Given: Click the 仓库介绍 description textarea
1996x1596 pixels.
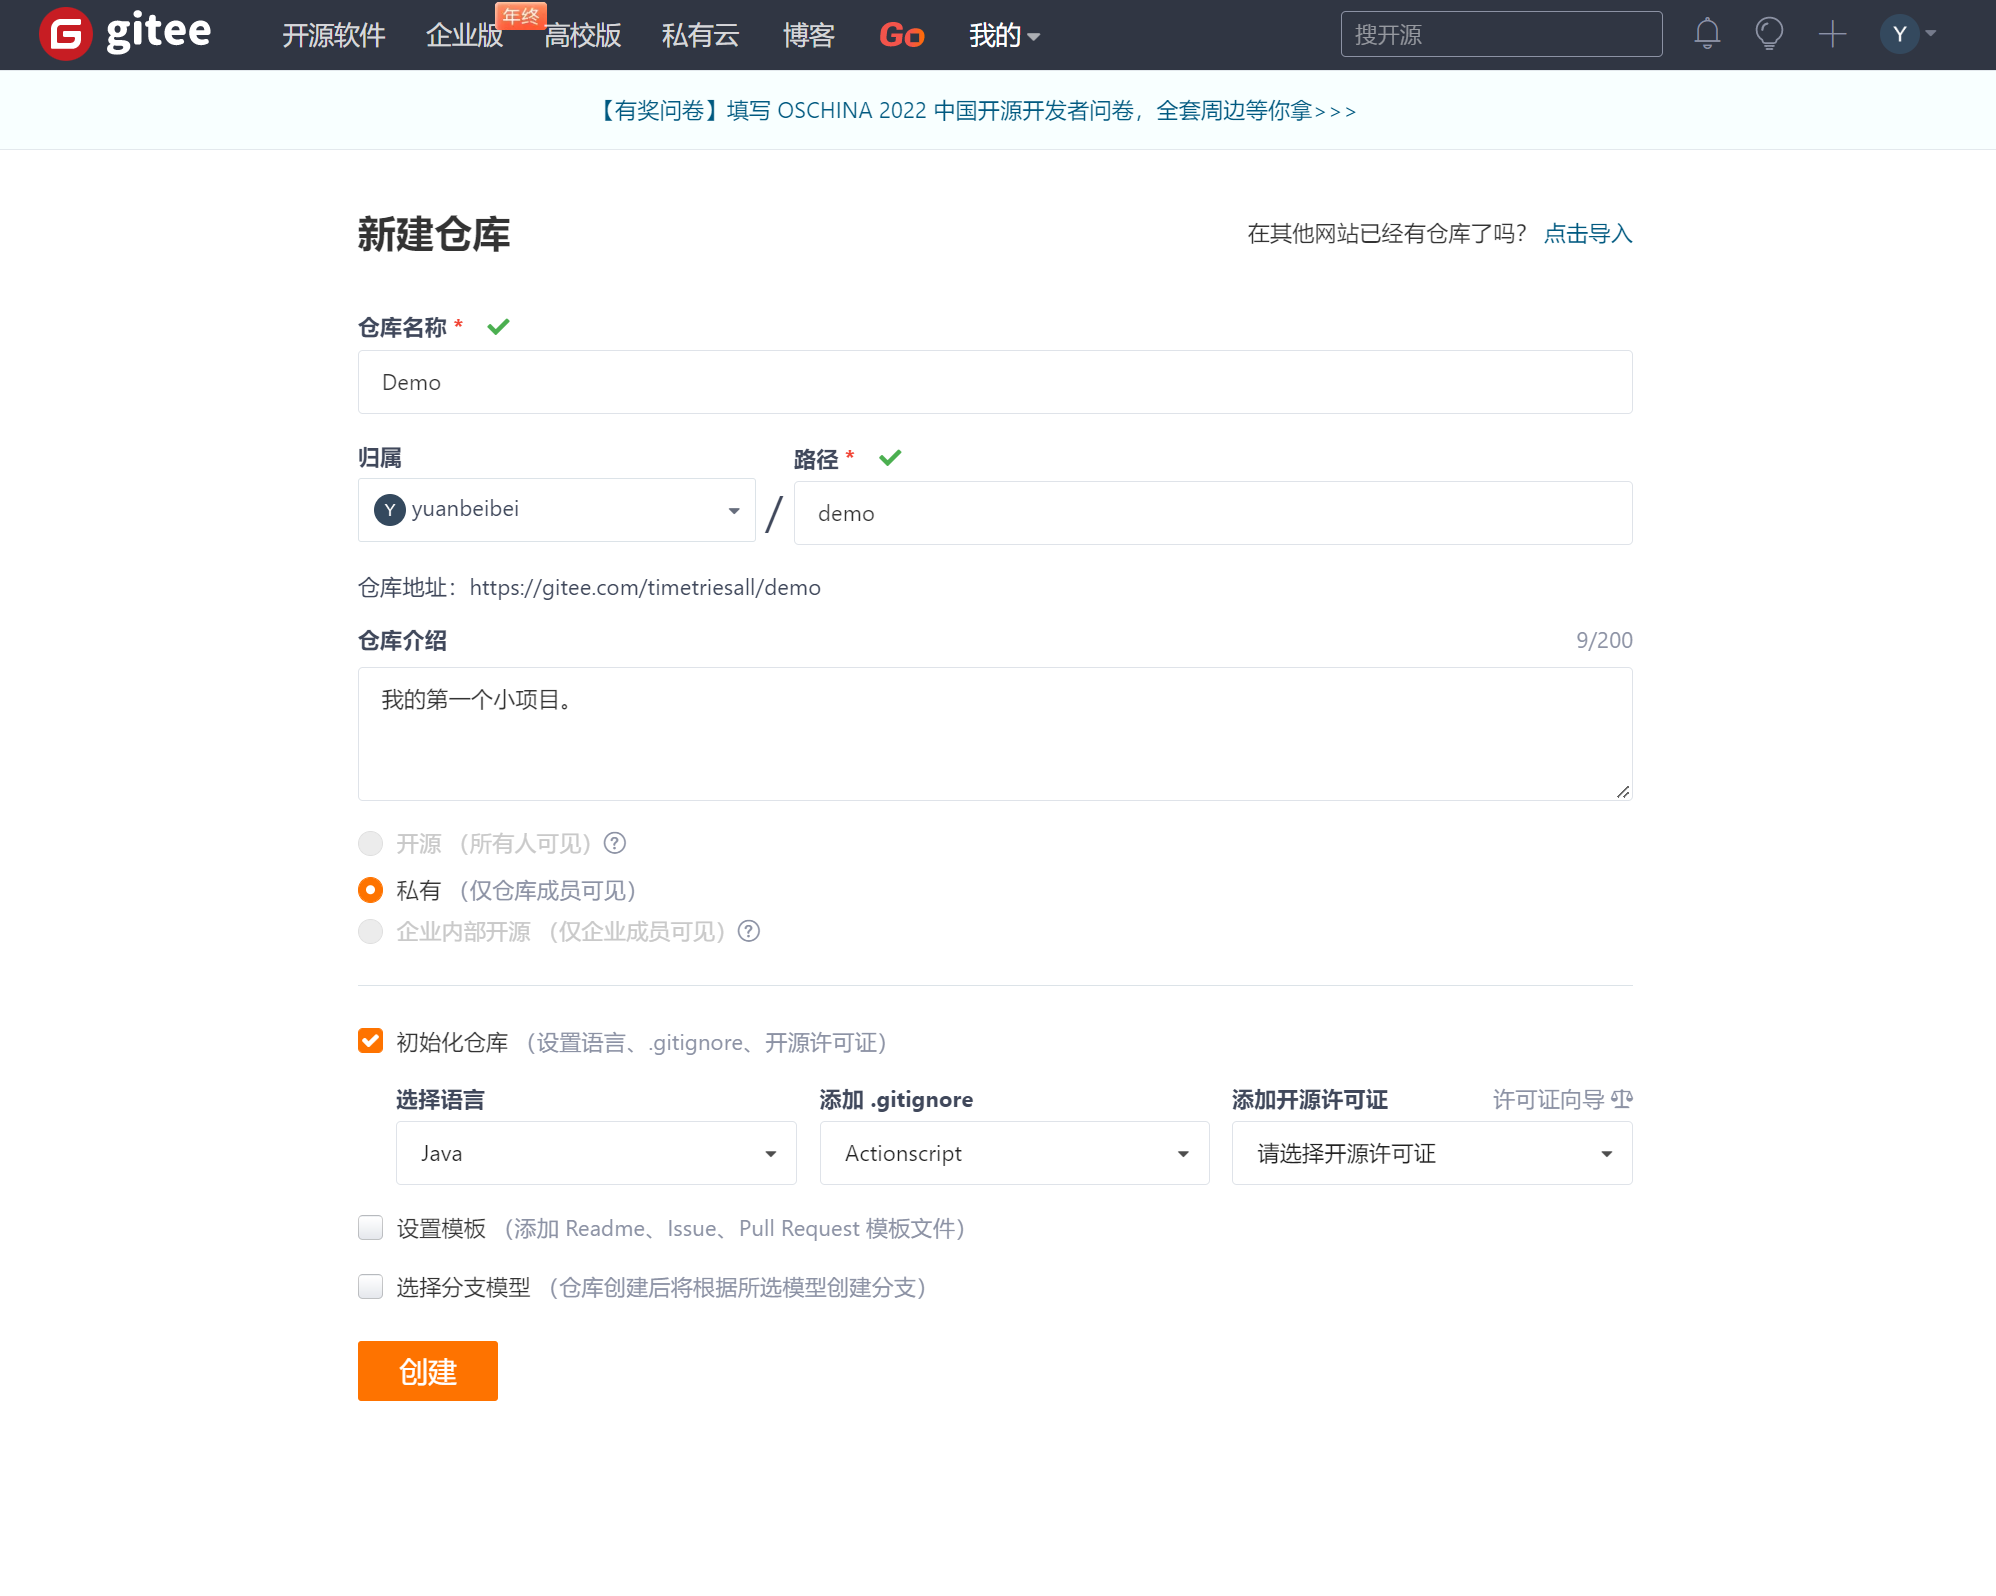Looking at the screenshot, I should 994,733.
